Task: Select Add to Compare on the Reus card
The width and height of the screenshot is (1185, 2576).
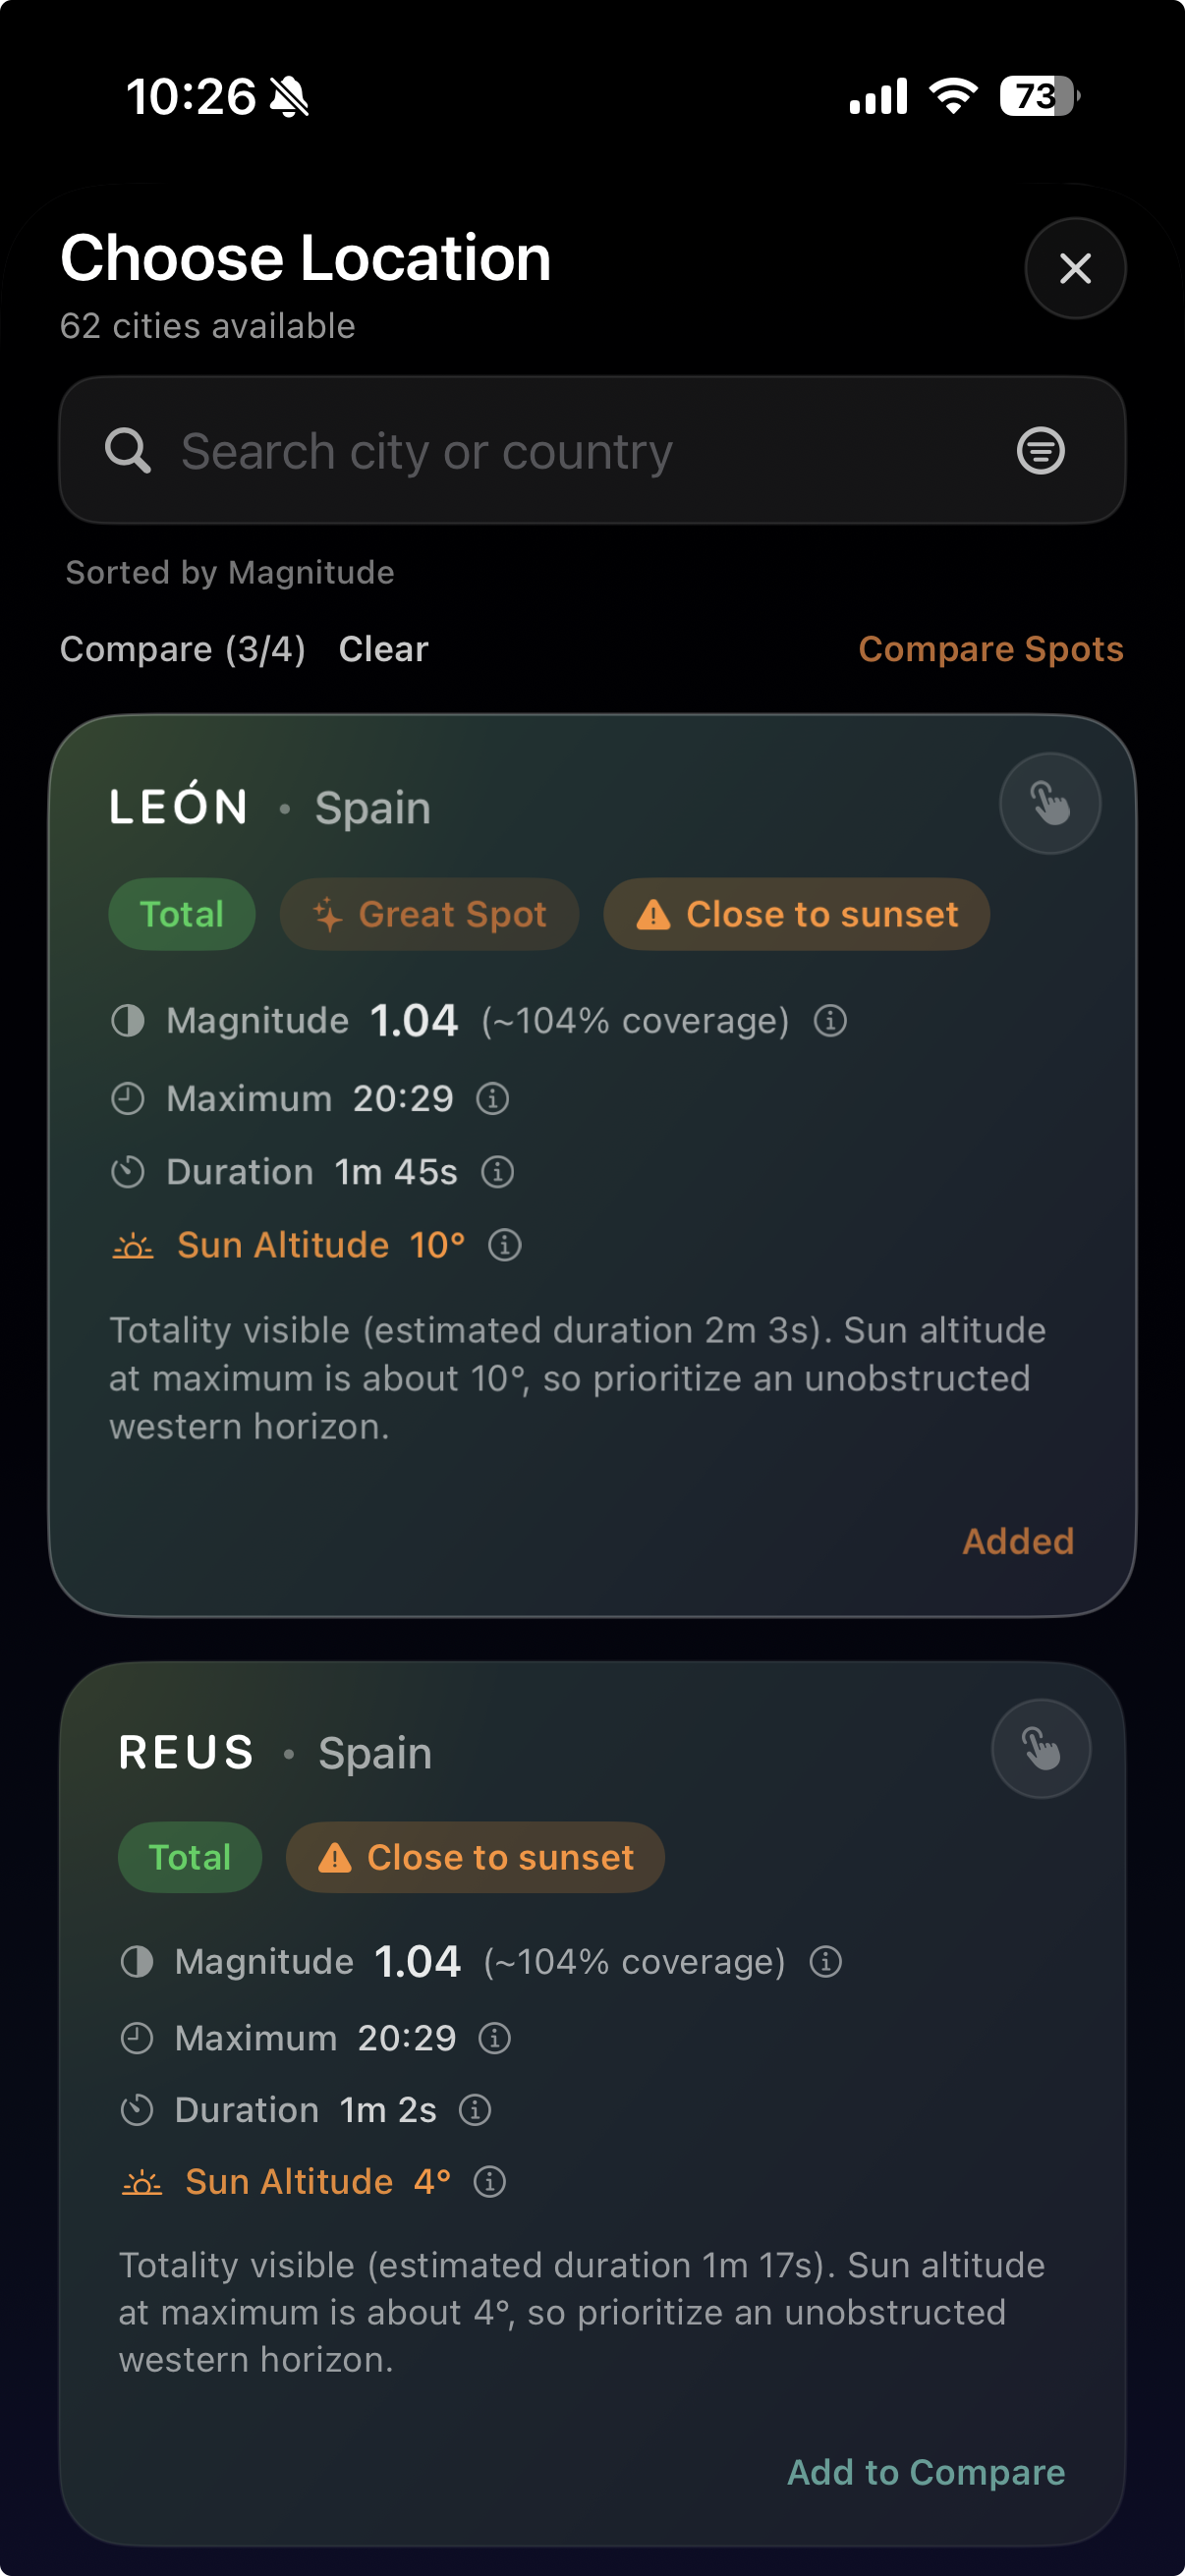Action: click(x=925, y=2471)
